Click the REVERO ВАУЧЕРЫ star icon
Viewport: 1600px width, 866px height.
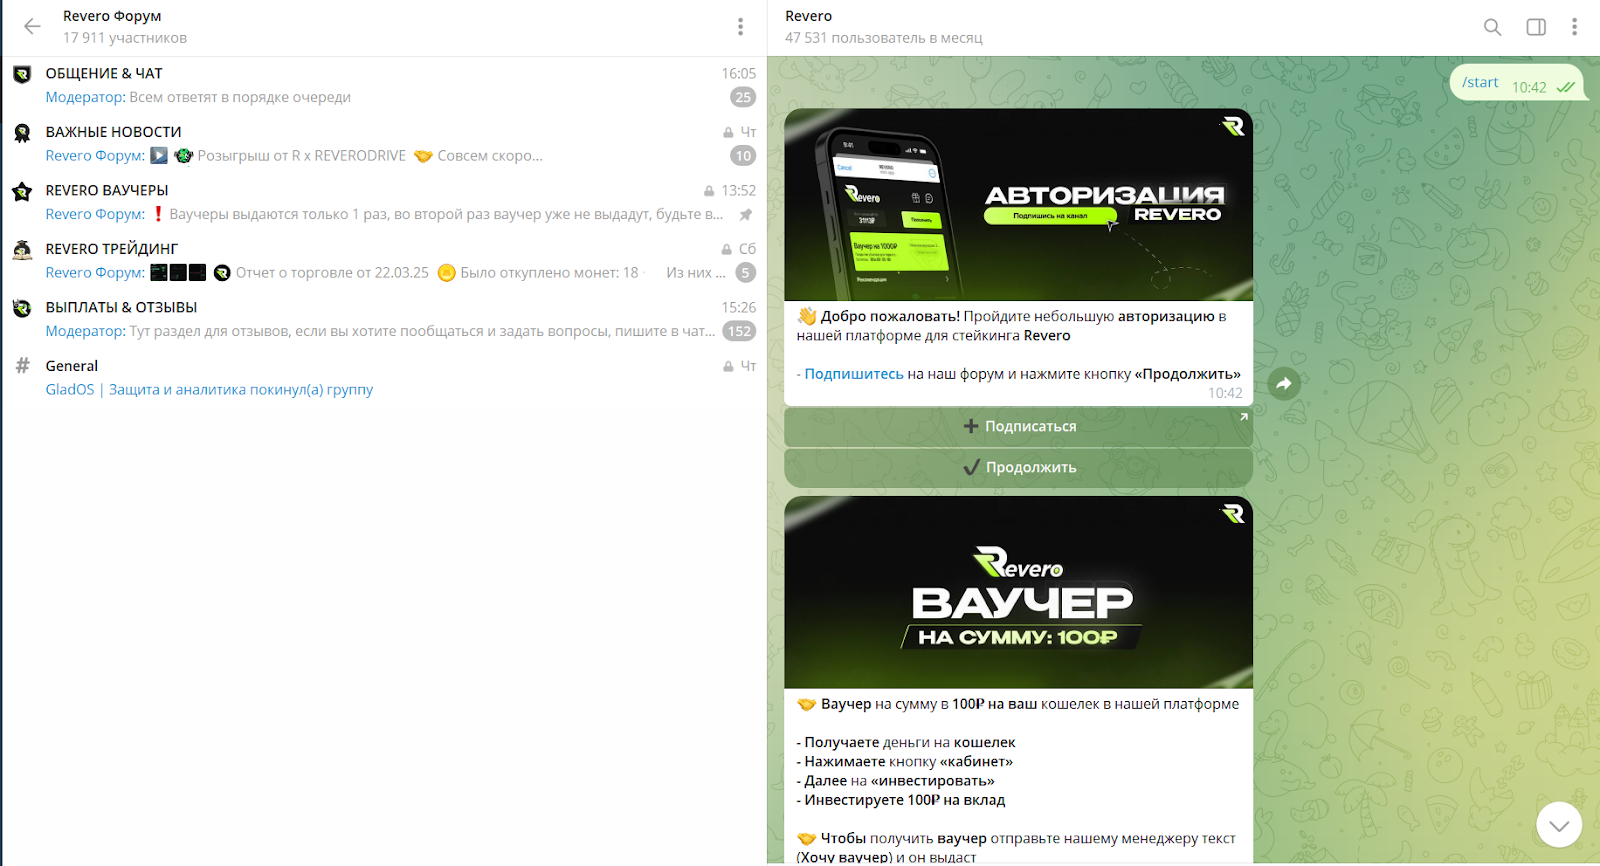point(22,191)
